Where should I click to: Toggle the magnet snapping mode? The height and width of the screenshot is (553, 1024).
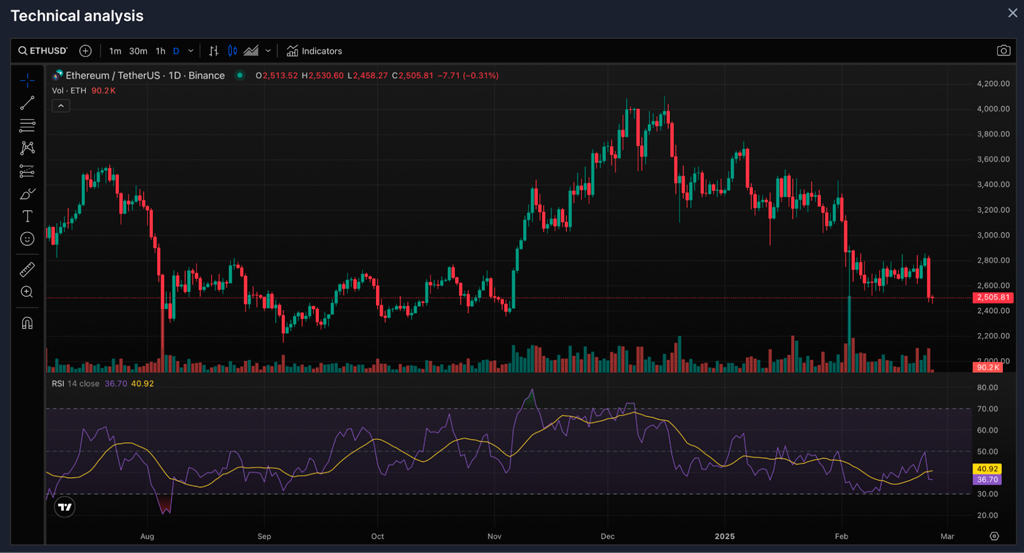(27, 323)
